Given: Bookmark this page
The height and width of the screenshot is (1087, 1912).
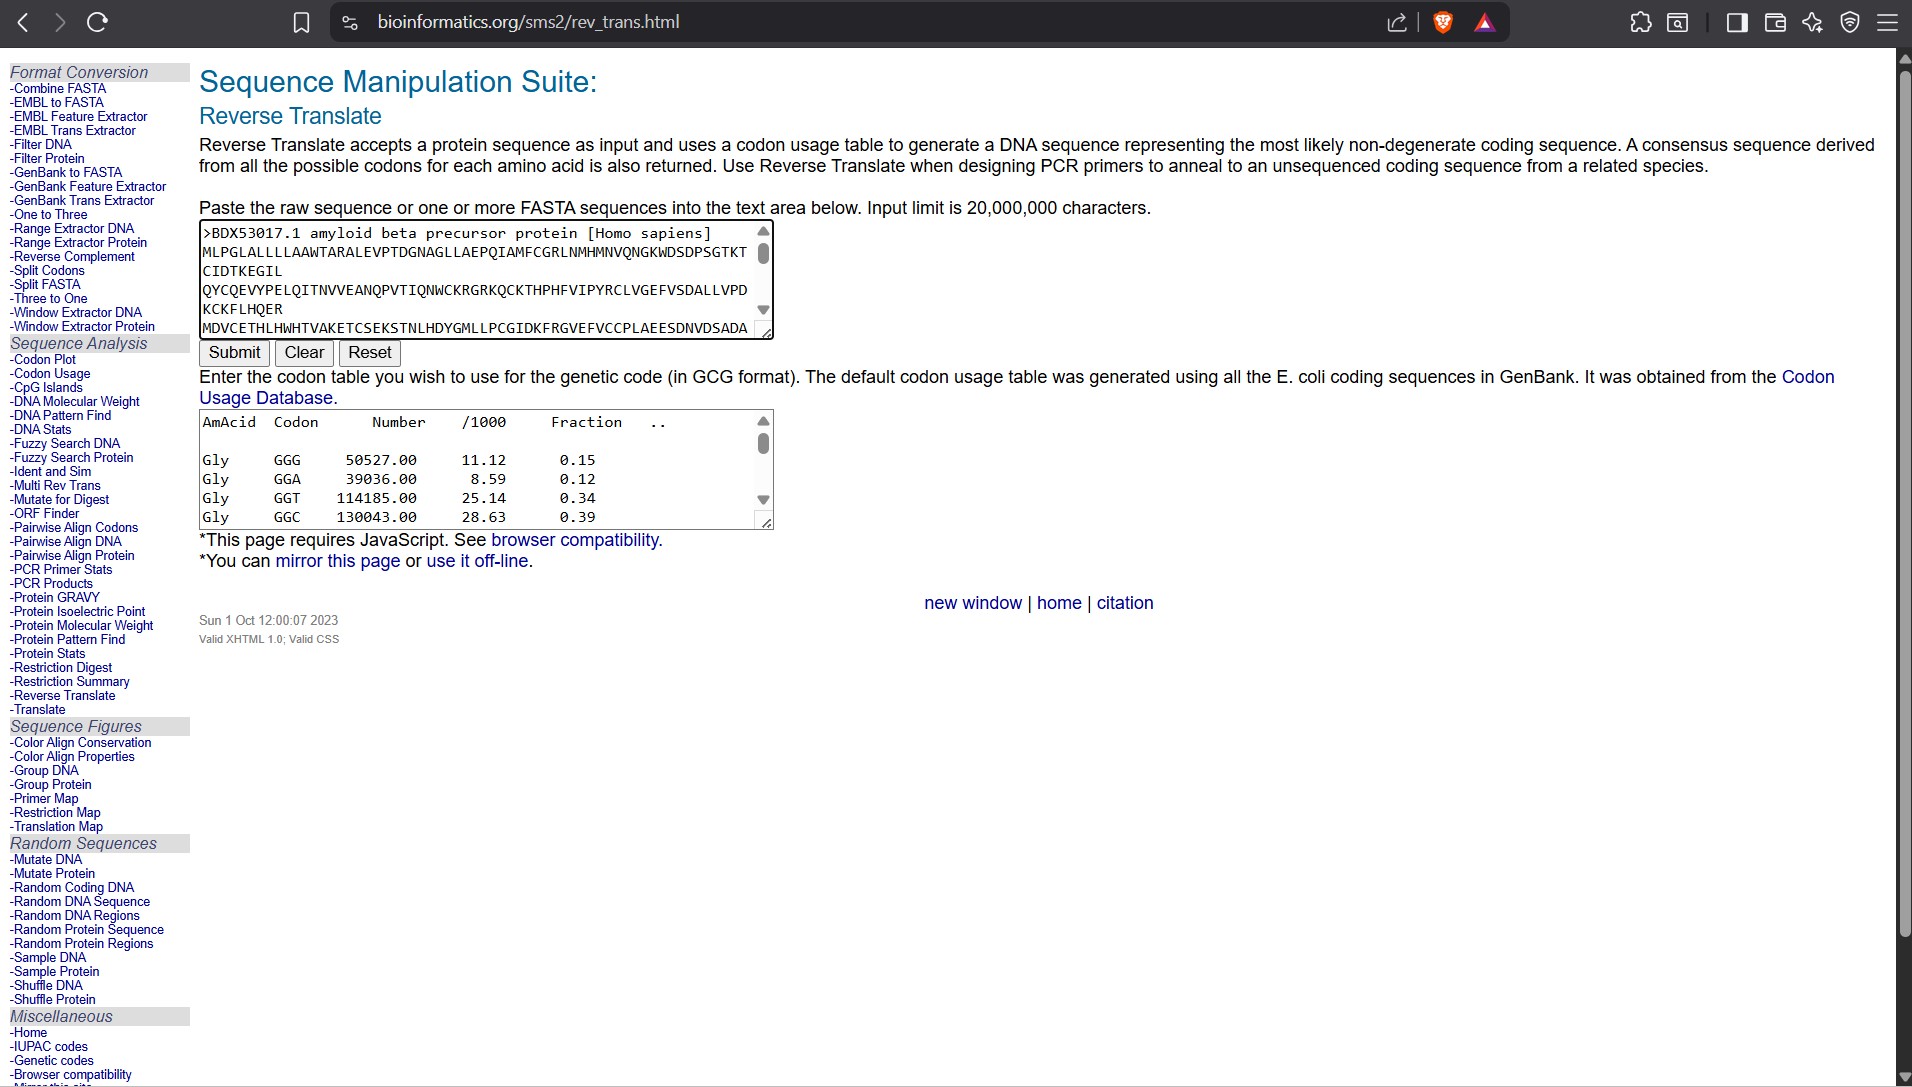Looking at the screenshot, I should (x=301, y=22).
